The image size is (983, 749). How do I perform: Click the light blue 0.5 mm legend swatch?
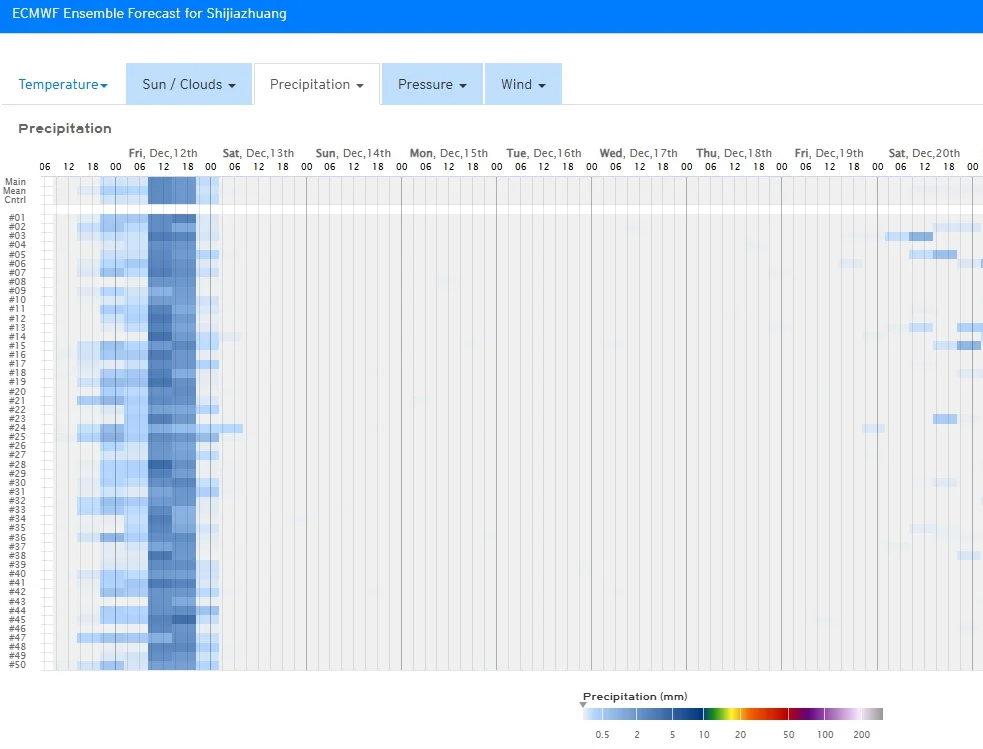pyautogui.click(x=593, y=714)
